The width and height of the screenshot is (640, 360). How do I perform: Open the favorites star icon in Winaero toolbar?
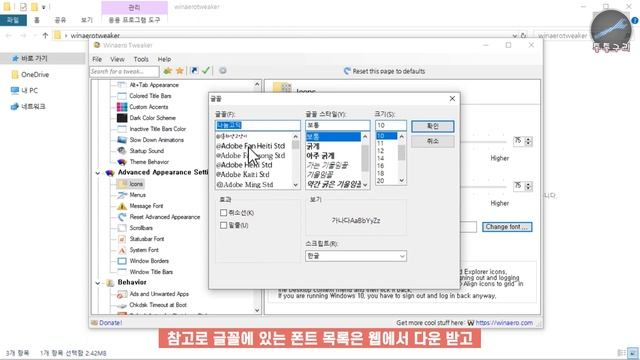(x=180, y=71)
